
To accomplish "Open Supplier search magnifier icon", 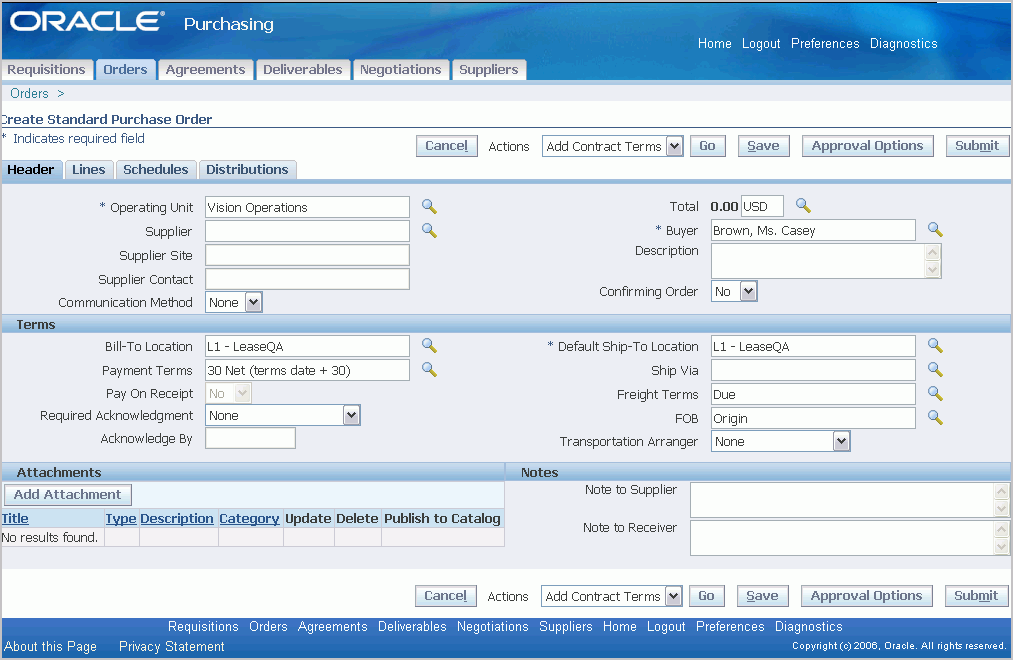I will 429,231.
